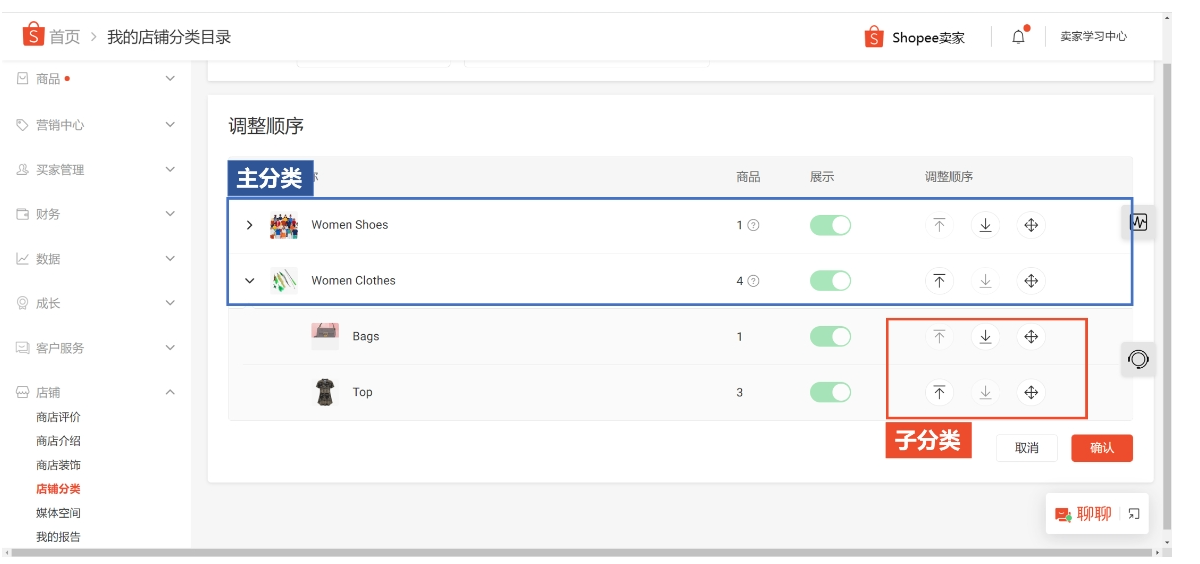Click drag handle icon for Top subcategory

point(1031,393)
